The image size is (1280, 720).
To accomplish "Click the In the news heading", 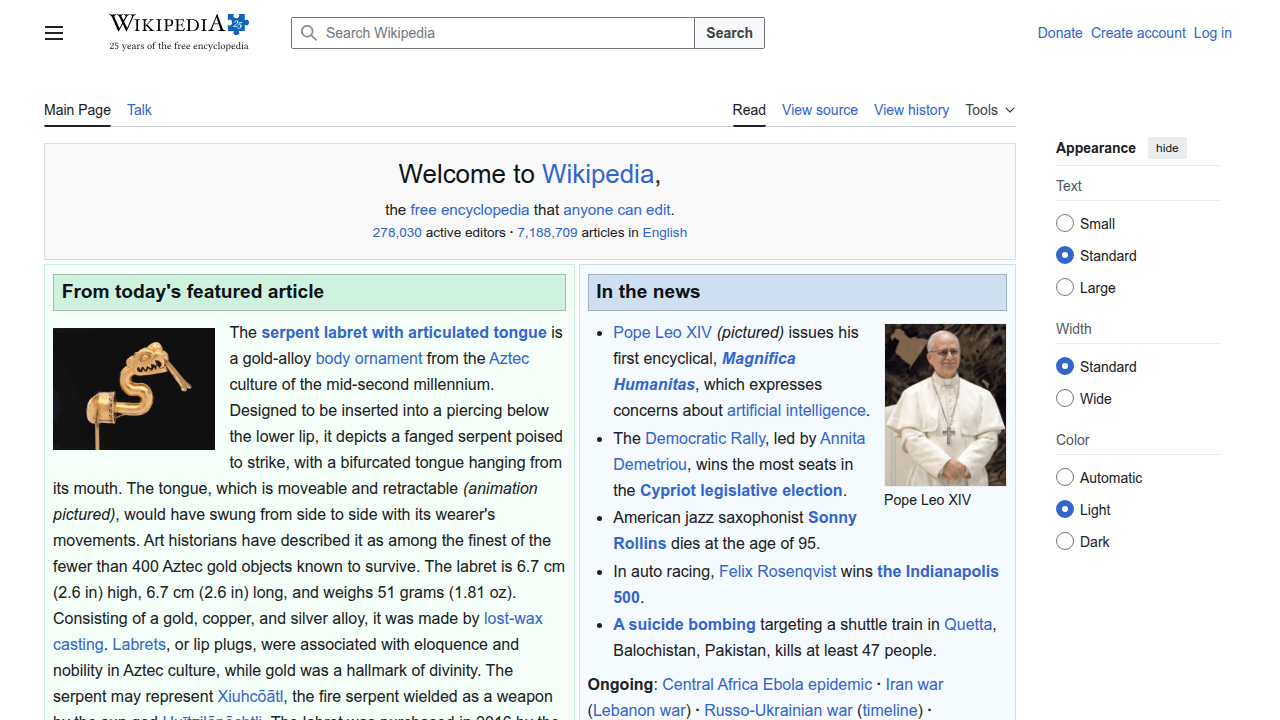I will coord(648,292).
